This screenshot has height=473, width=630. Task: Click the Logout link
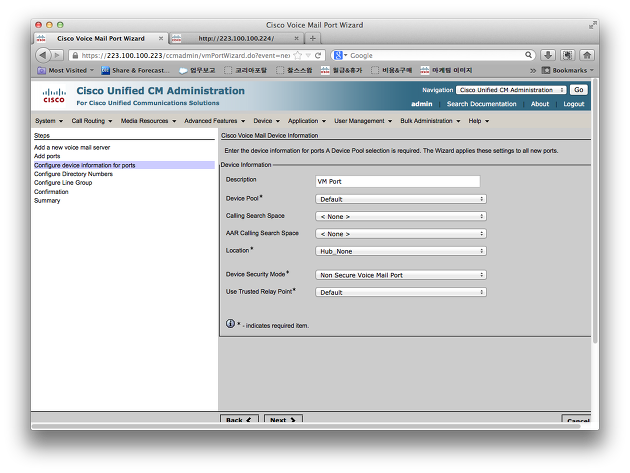click(x=573, y=104)
